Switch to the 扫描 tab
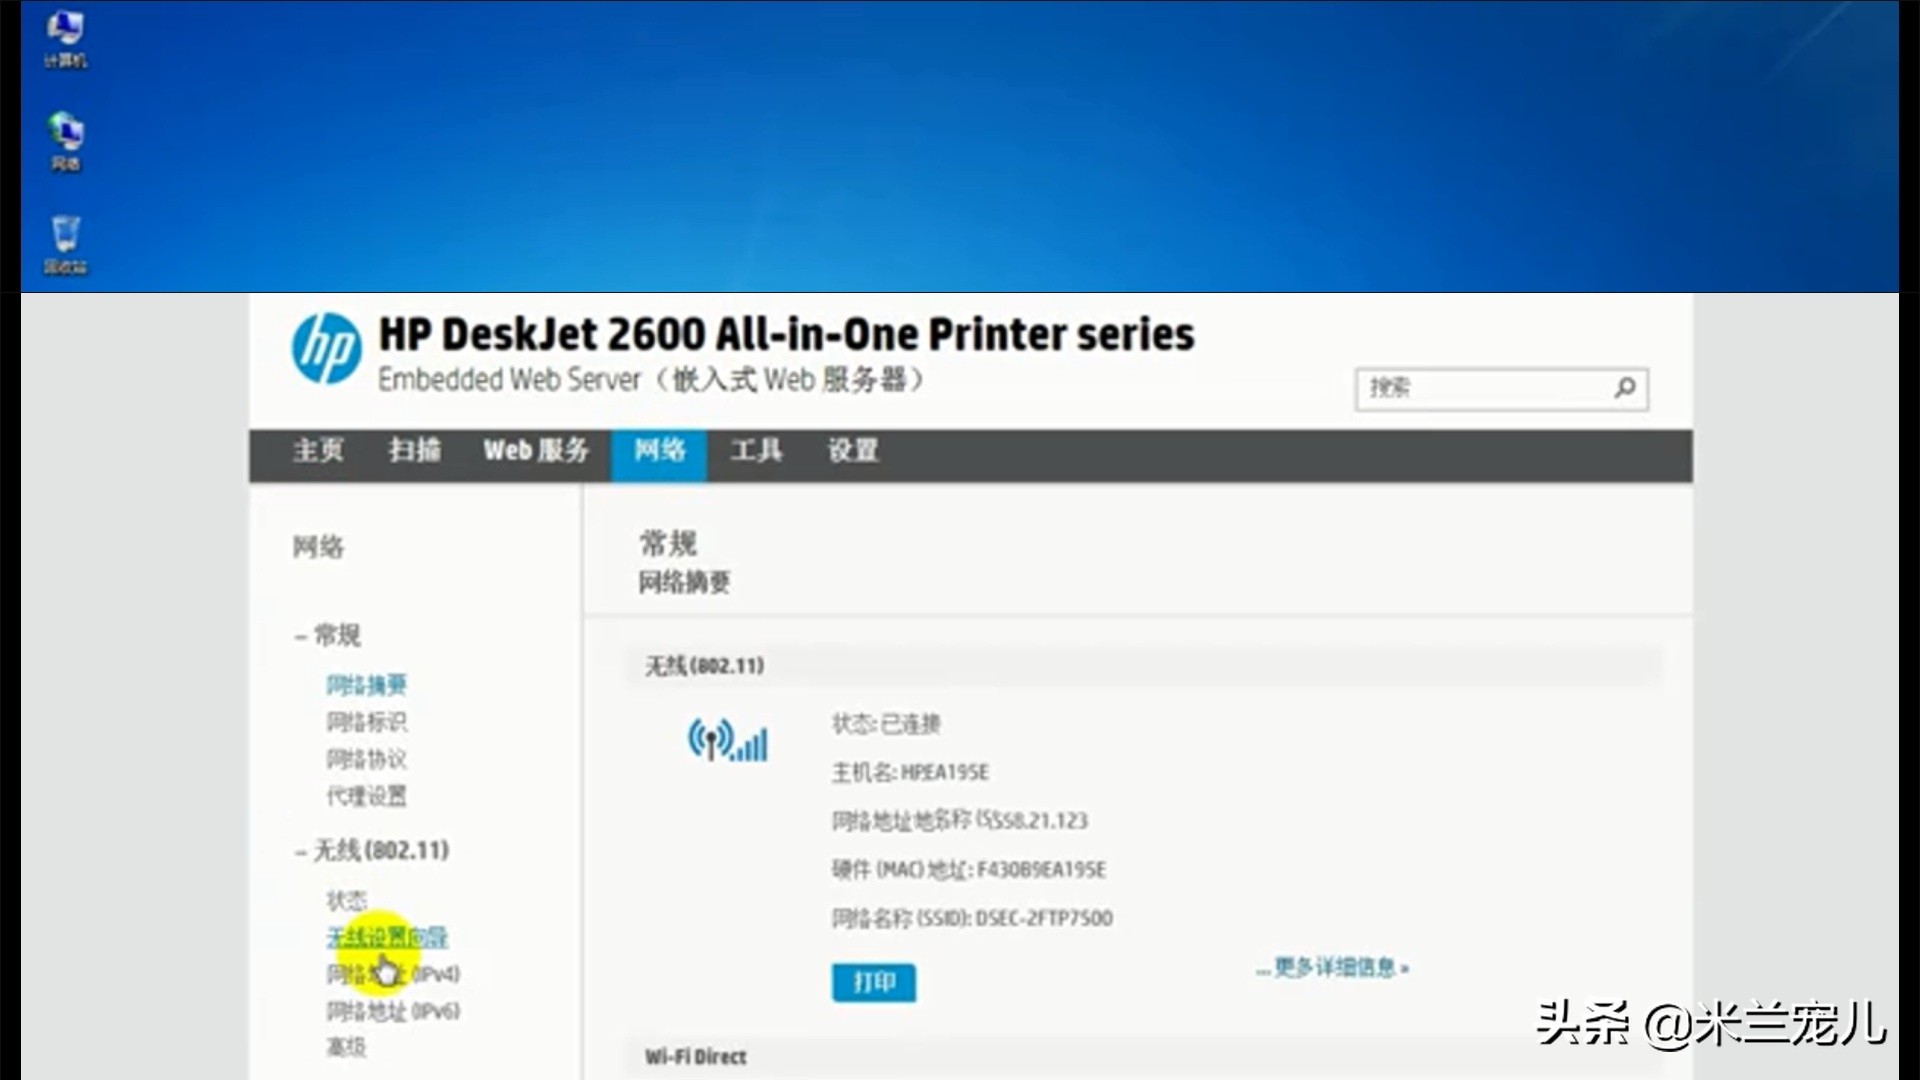This screenshot has width=1920, height=1080. point(417,451)
